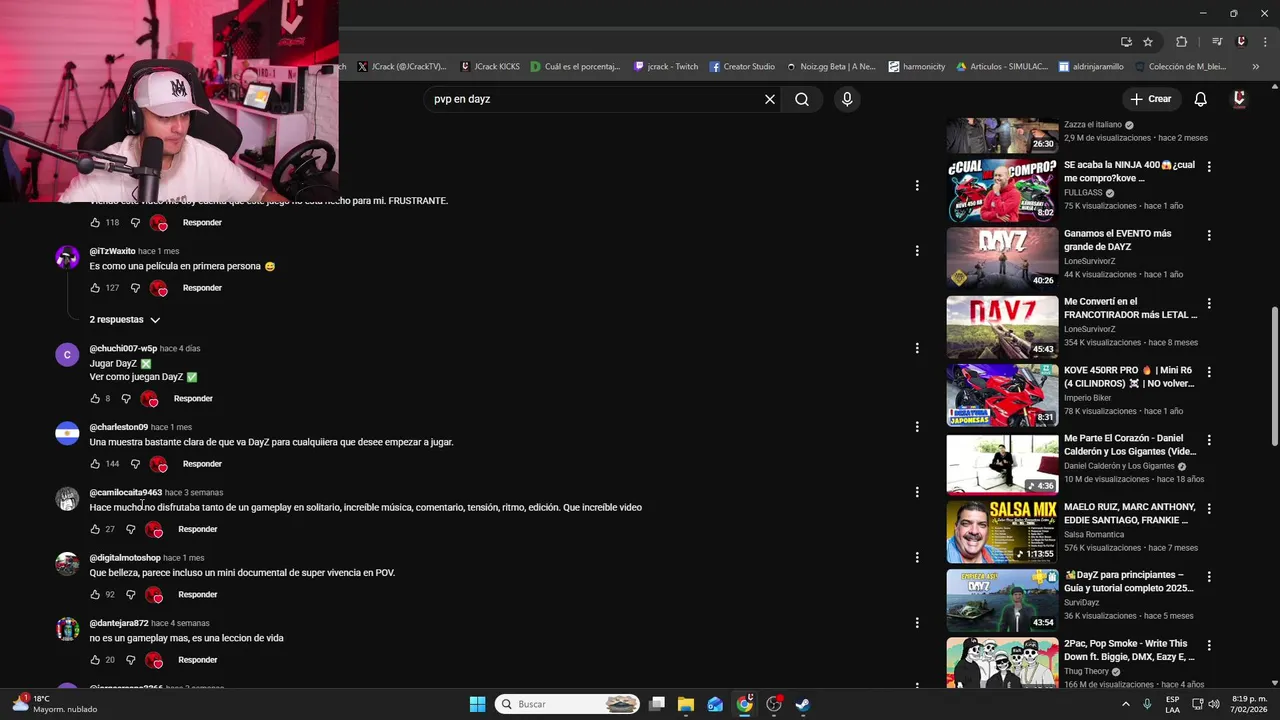This screenshot has height=720, width=1280.
Task: Bookmark this page with the star icon
Action: pyautogui.click(x=1148, y=42)
